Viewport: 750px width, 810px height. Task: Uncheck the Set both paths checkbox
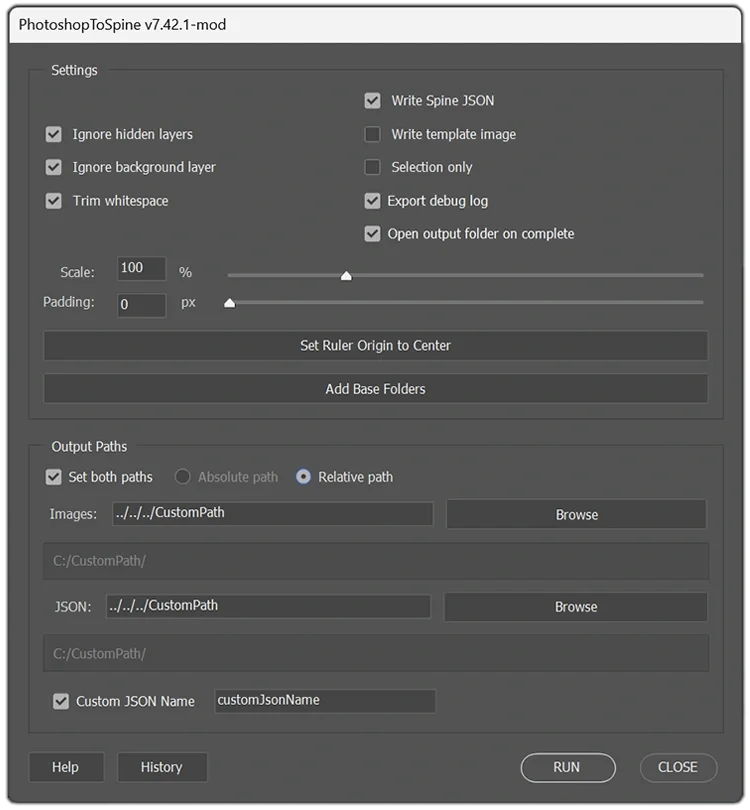pyautogui.click(x=54, y=477)
